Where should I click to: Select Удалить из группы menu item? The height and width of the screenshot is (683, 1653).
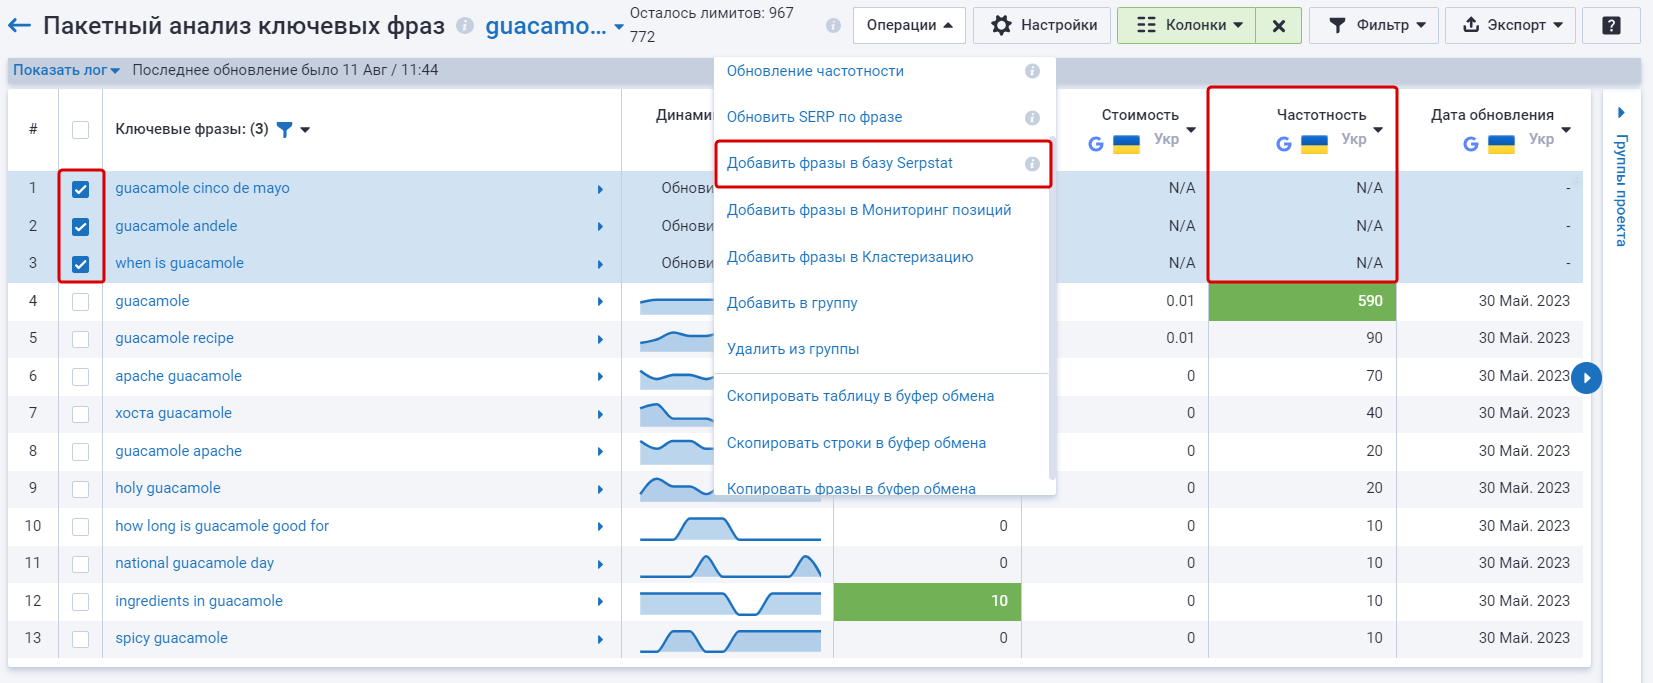tap(793, 349)
